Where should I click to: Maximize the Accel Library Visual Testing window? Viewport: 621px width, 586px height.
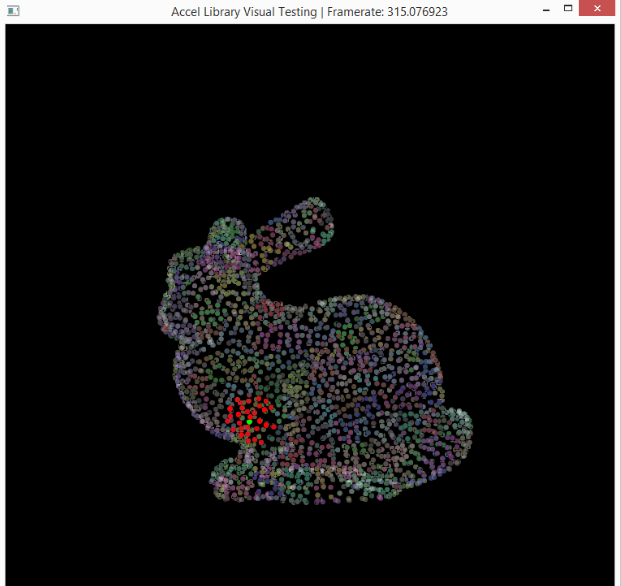click(x=568, y=8)
